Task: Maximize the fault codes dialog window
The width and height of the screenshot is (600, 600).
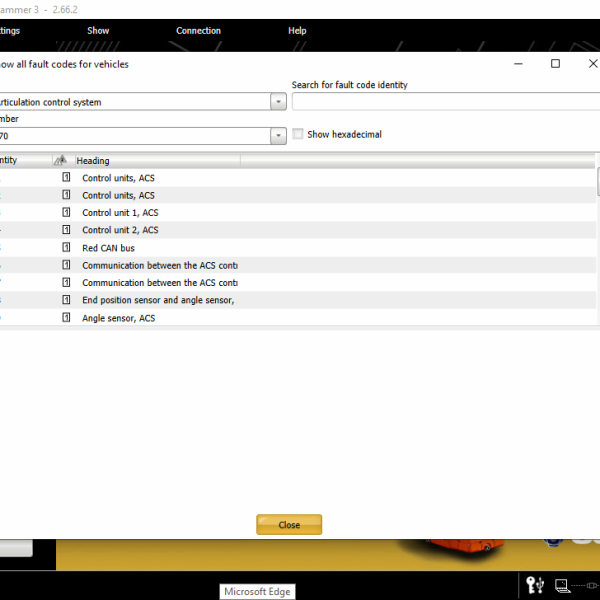Action: (555, 64)
